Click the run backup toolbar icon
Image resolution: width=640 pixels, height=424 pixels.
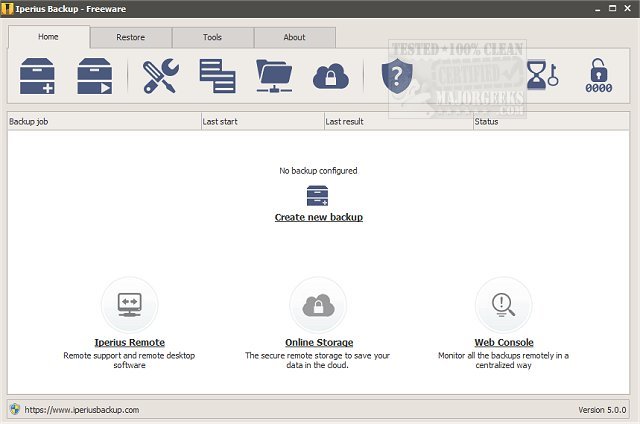pyautogui.click(x=95, y=76)
